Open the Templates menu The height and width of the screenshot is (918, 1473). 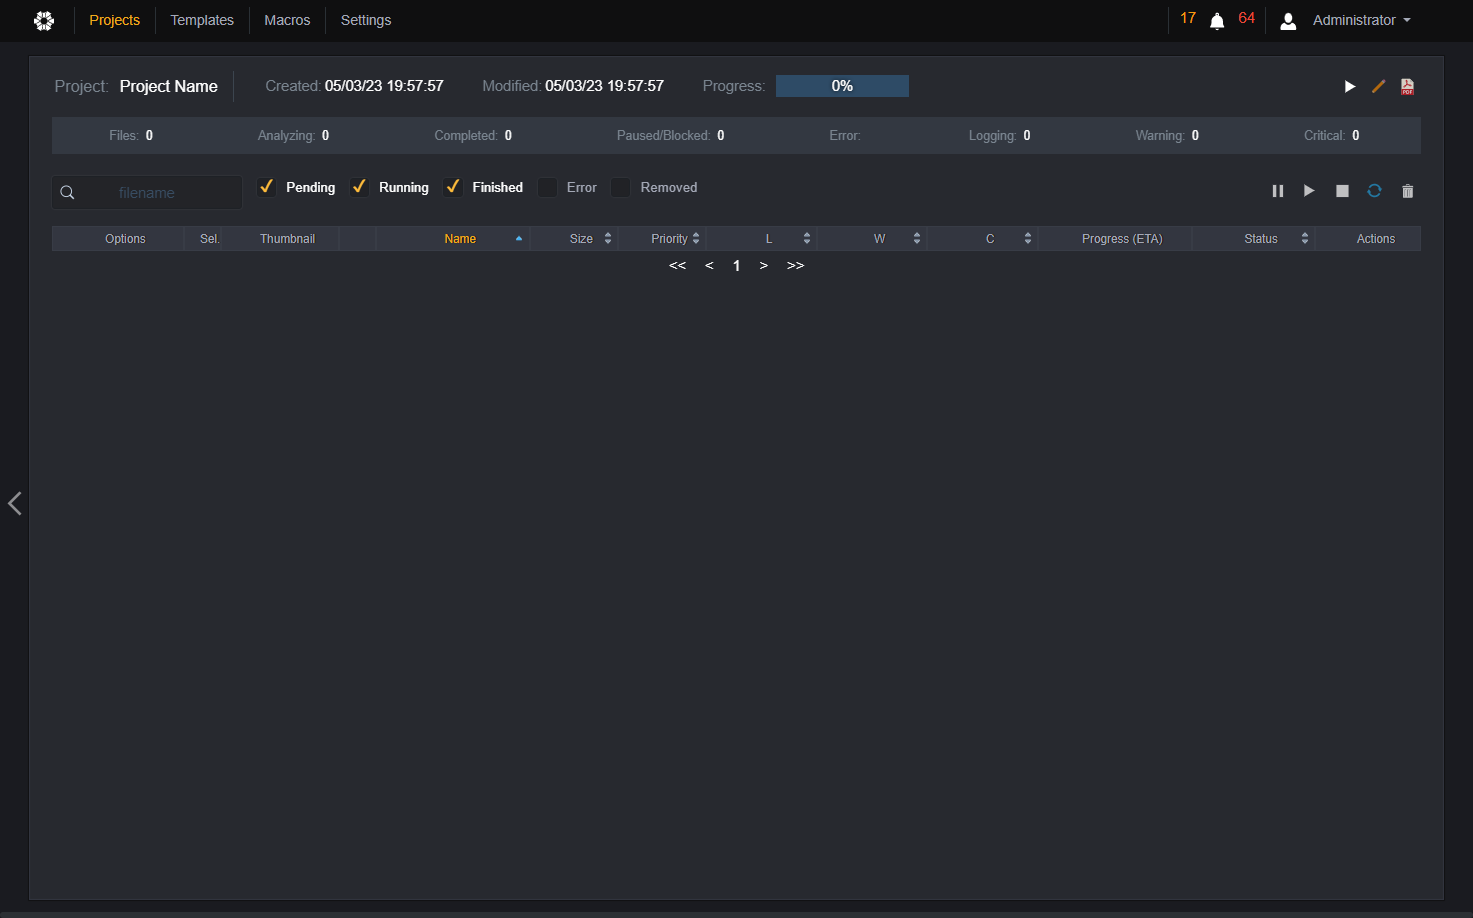coord(202,20)
